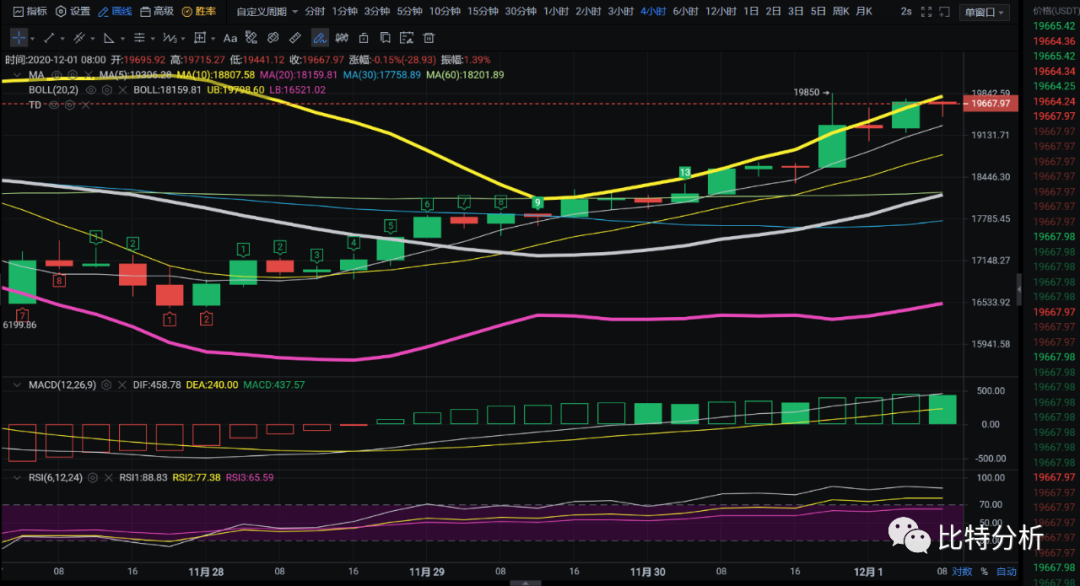Collapse the MA indicator legend chevron
The height and width of the screenshot is (586, 1080).
tap(15, 75)
